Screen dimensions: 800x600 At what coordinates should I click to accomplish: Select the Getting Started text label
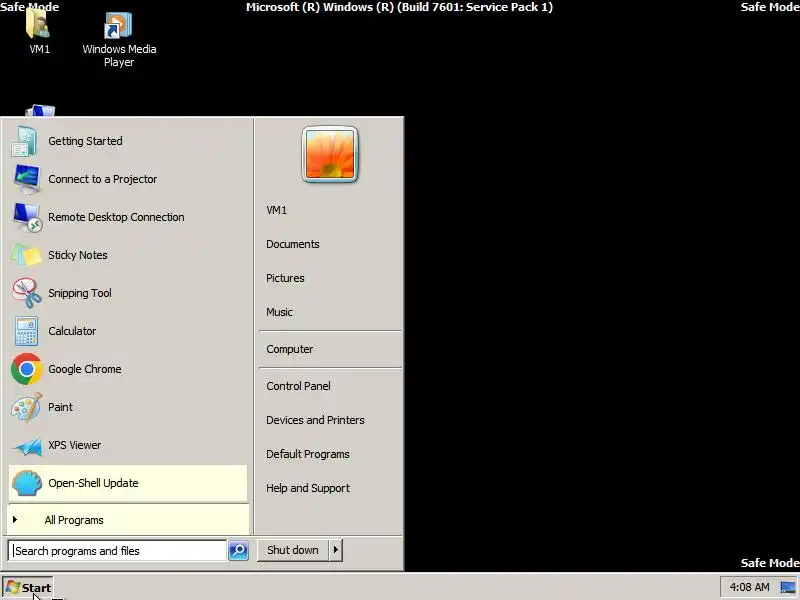click(85, 141)
